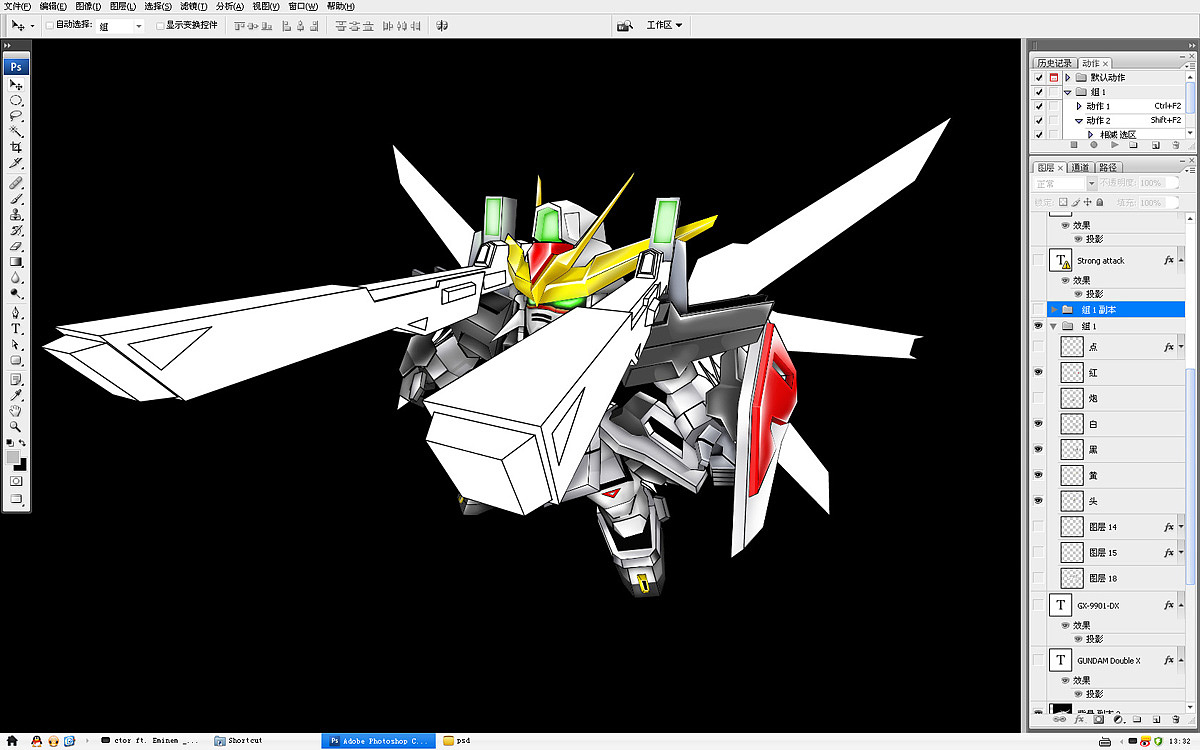Select the Crop tool
Viewport: 1200px width, 750px height.
(x=16, y=147)
